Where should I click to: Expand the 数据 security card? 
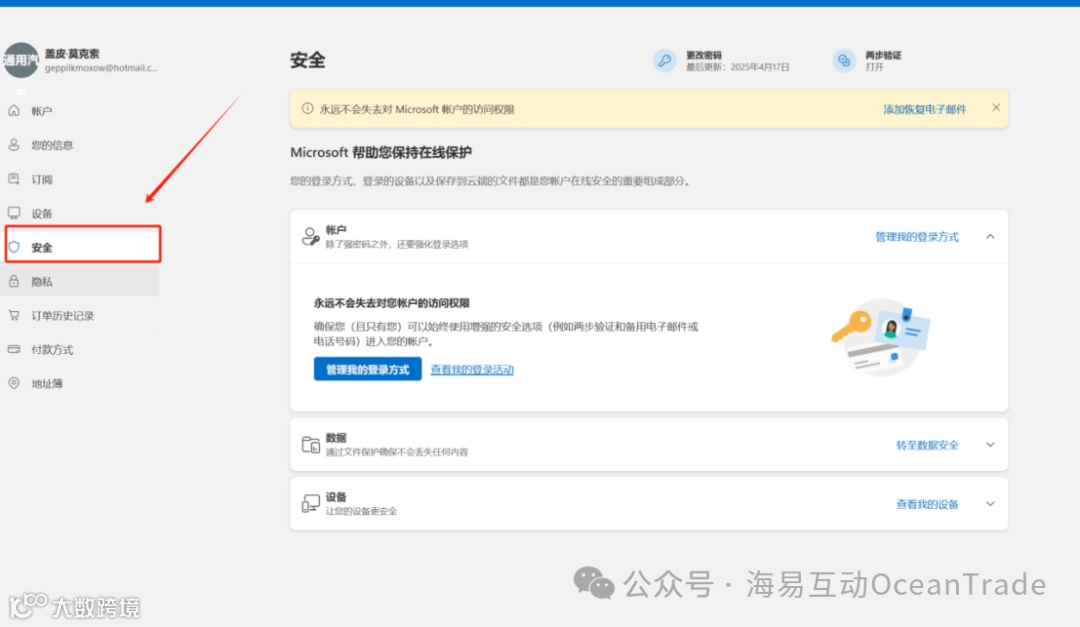[990, 444]
